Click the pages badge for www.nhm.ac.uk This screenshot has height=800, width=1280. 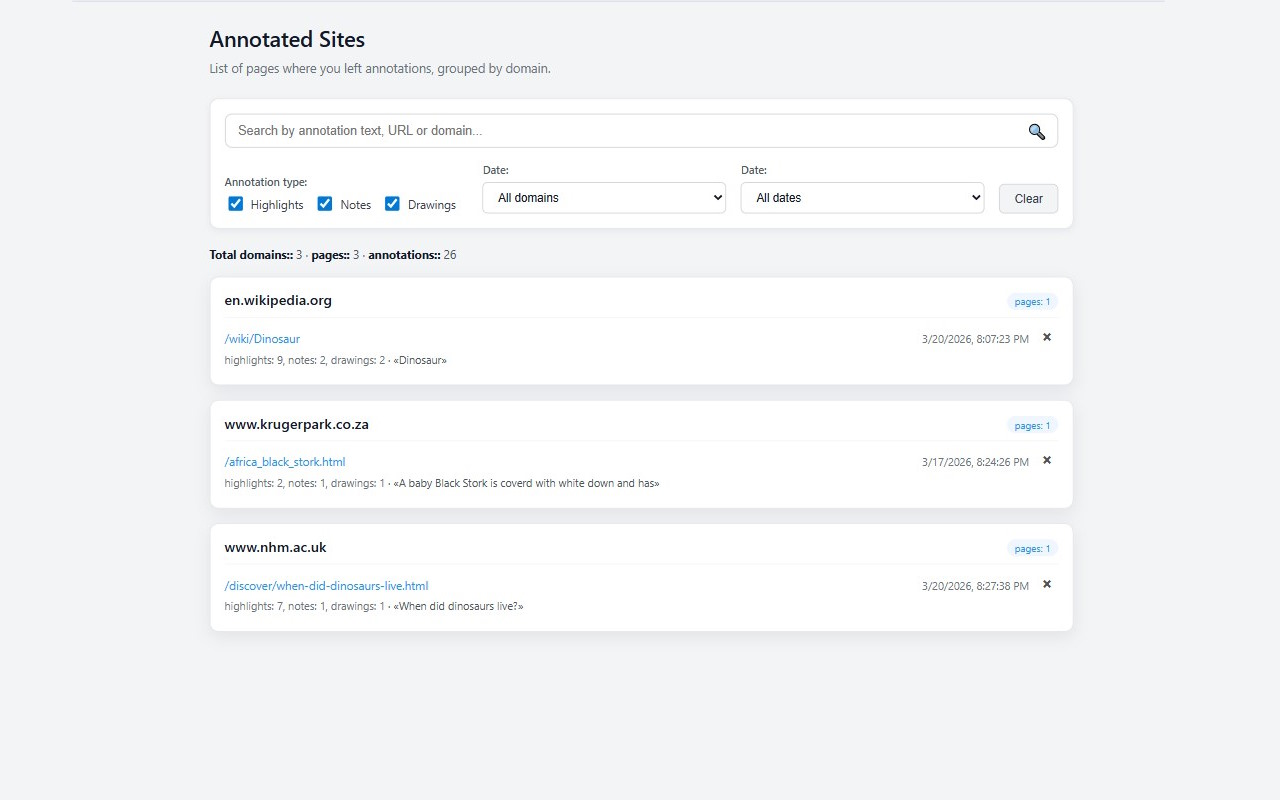coord(1032,548)
